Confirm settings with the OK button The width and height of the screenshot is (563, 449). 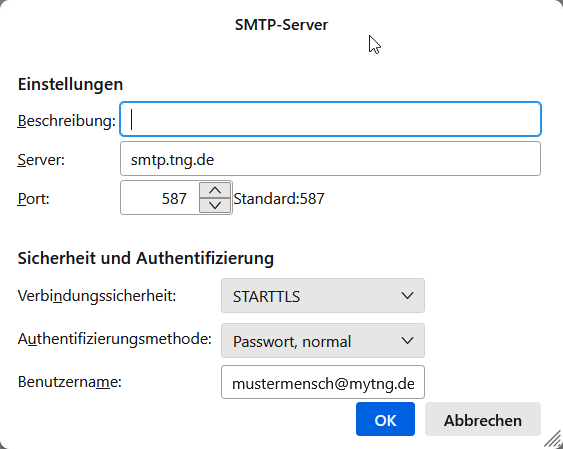pyautogui.click(x=385, y=419)
